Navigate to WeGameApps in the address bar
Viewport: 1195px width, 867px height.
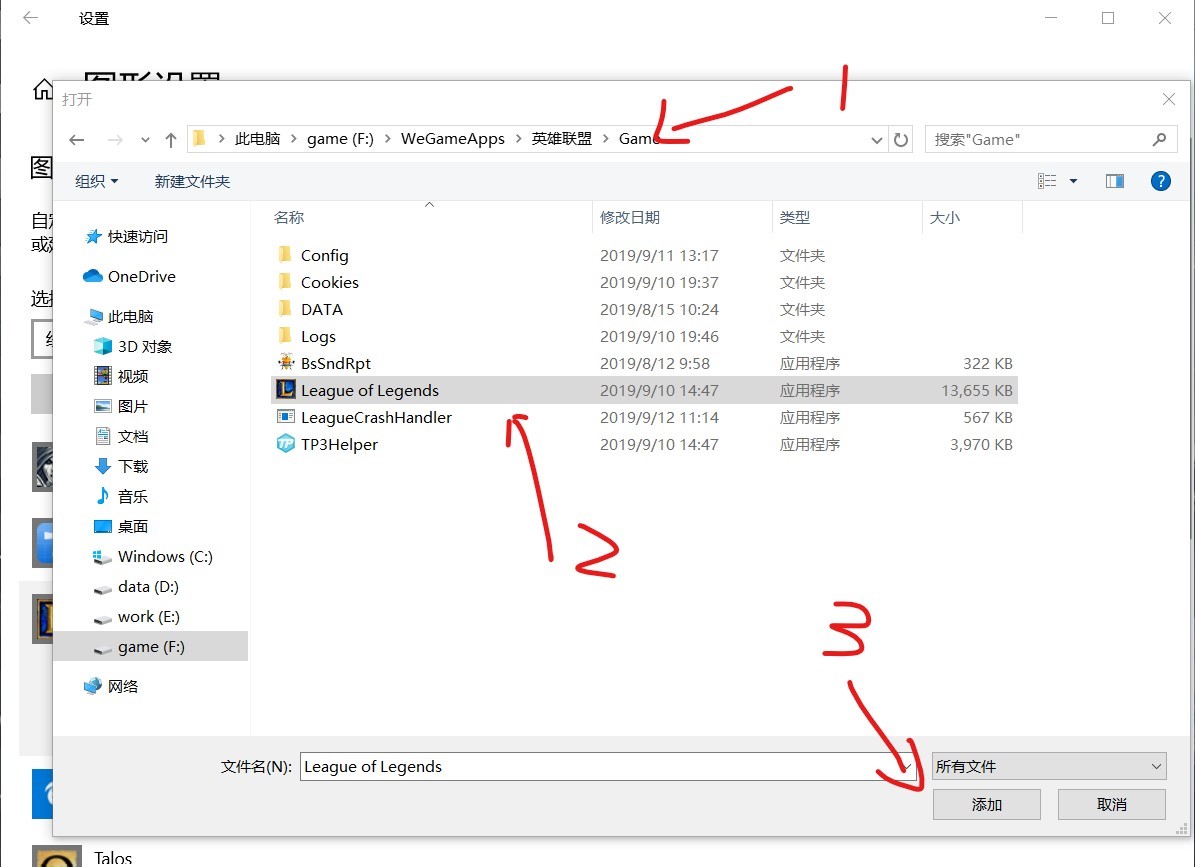pyautogui.click(x=453, y=139)
